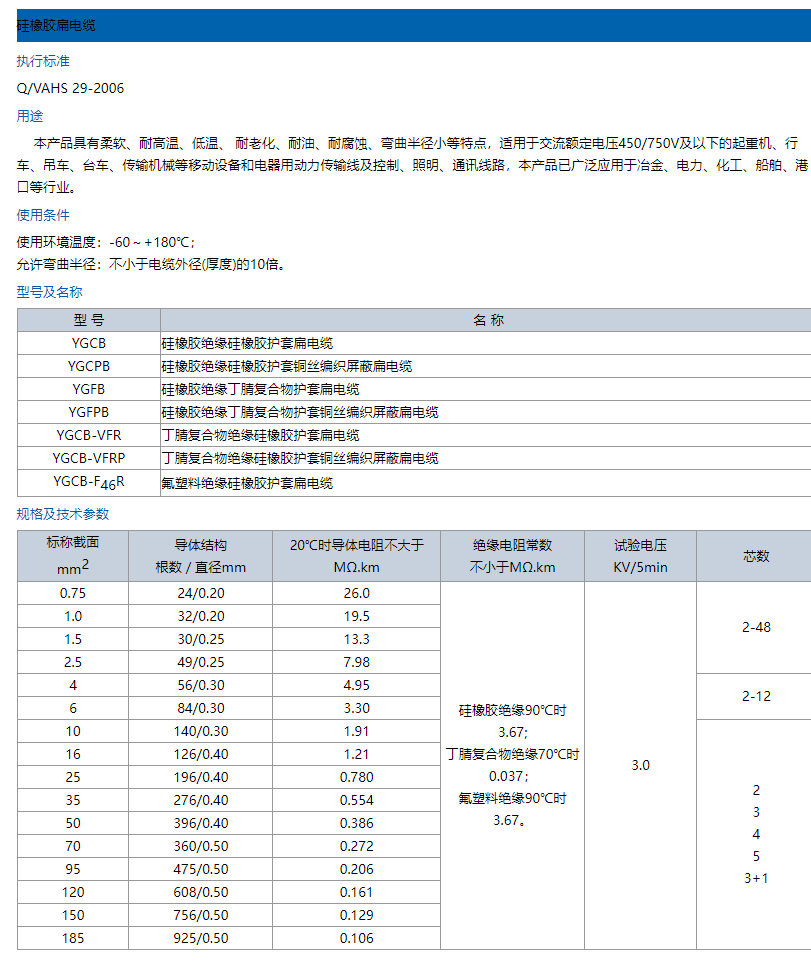Click the 执行标准 section heading
811x972 pixels.
pyautogui.click(x=43, y=61)
